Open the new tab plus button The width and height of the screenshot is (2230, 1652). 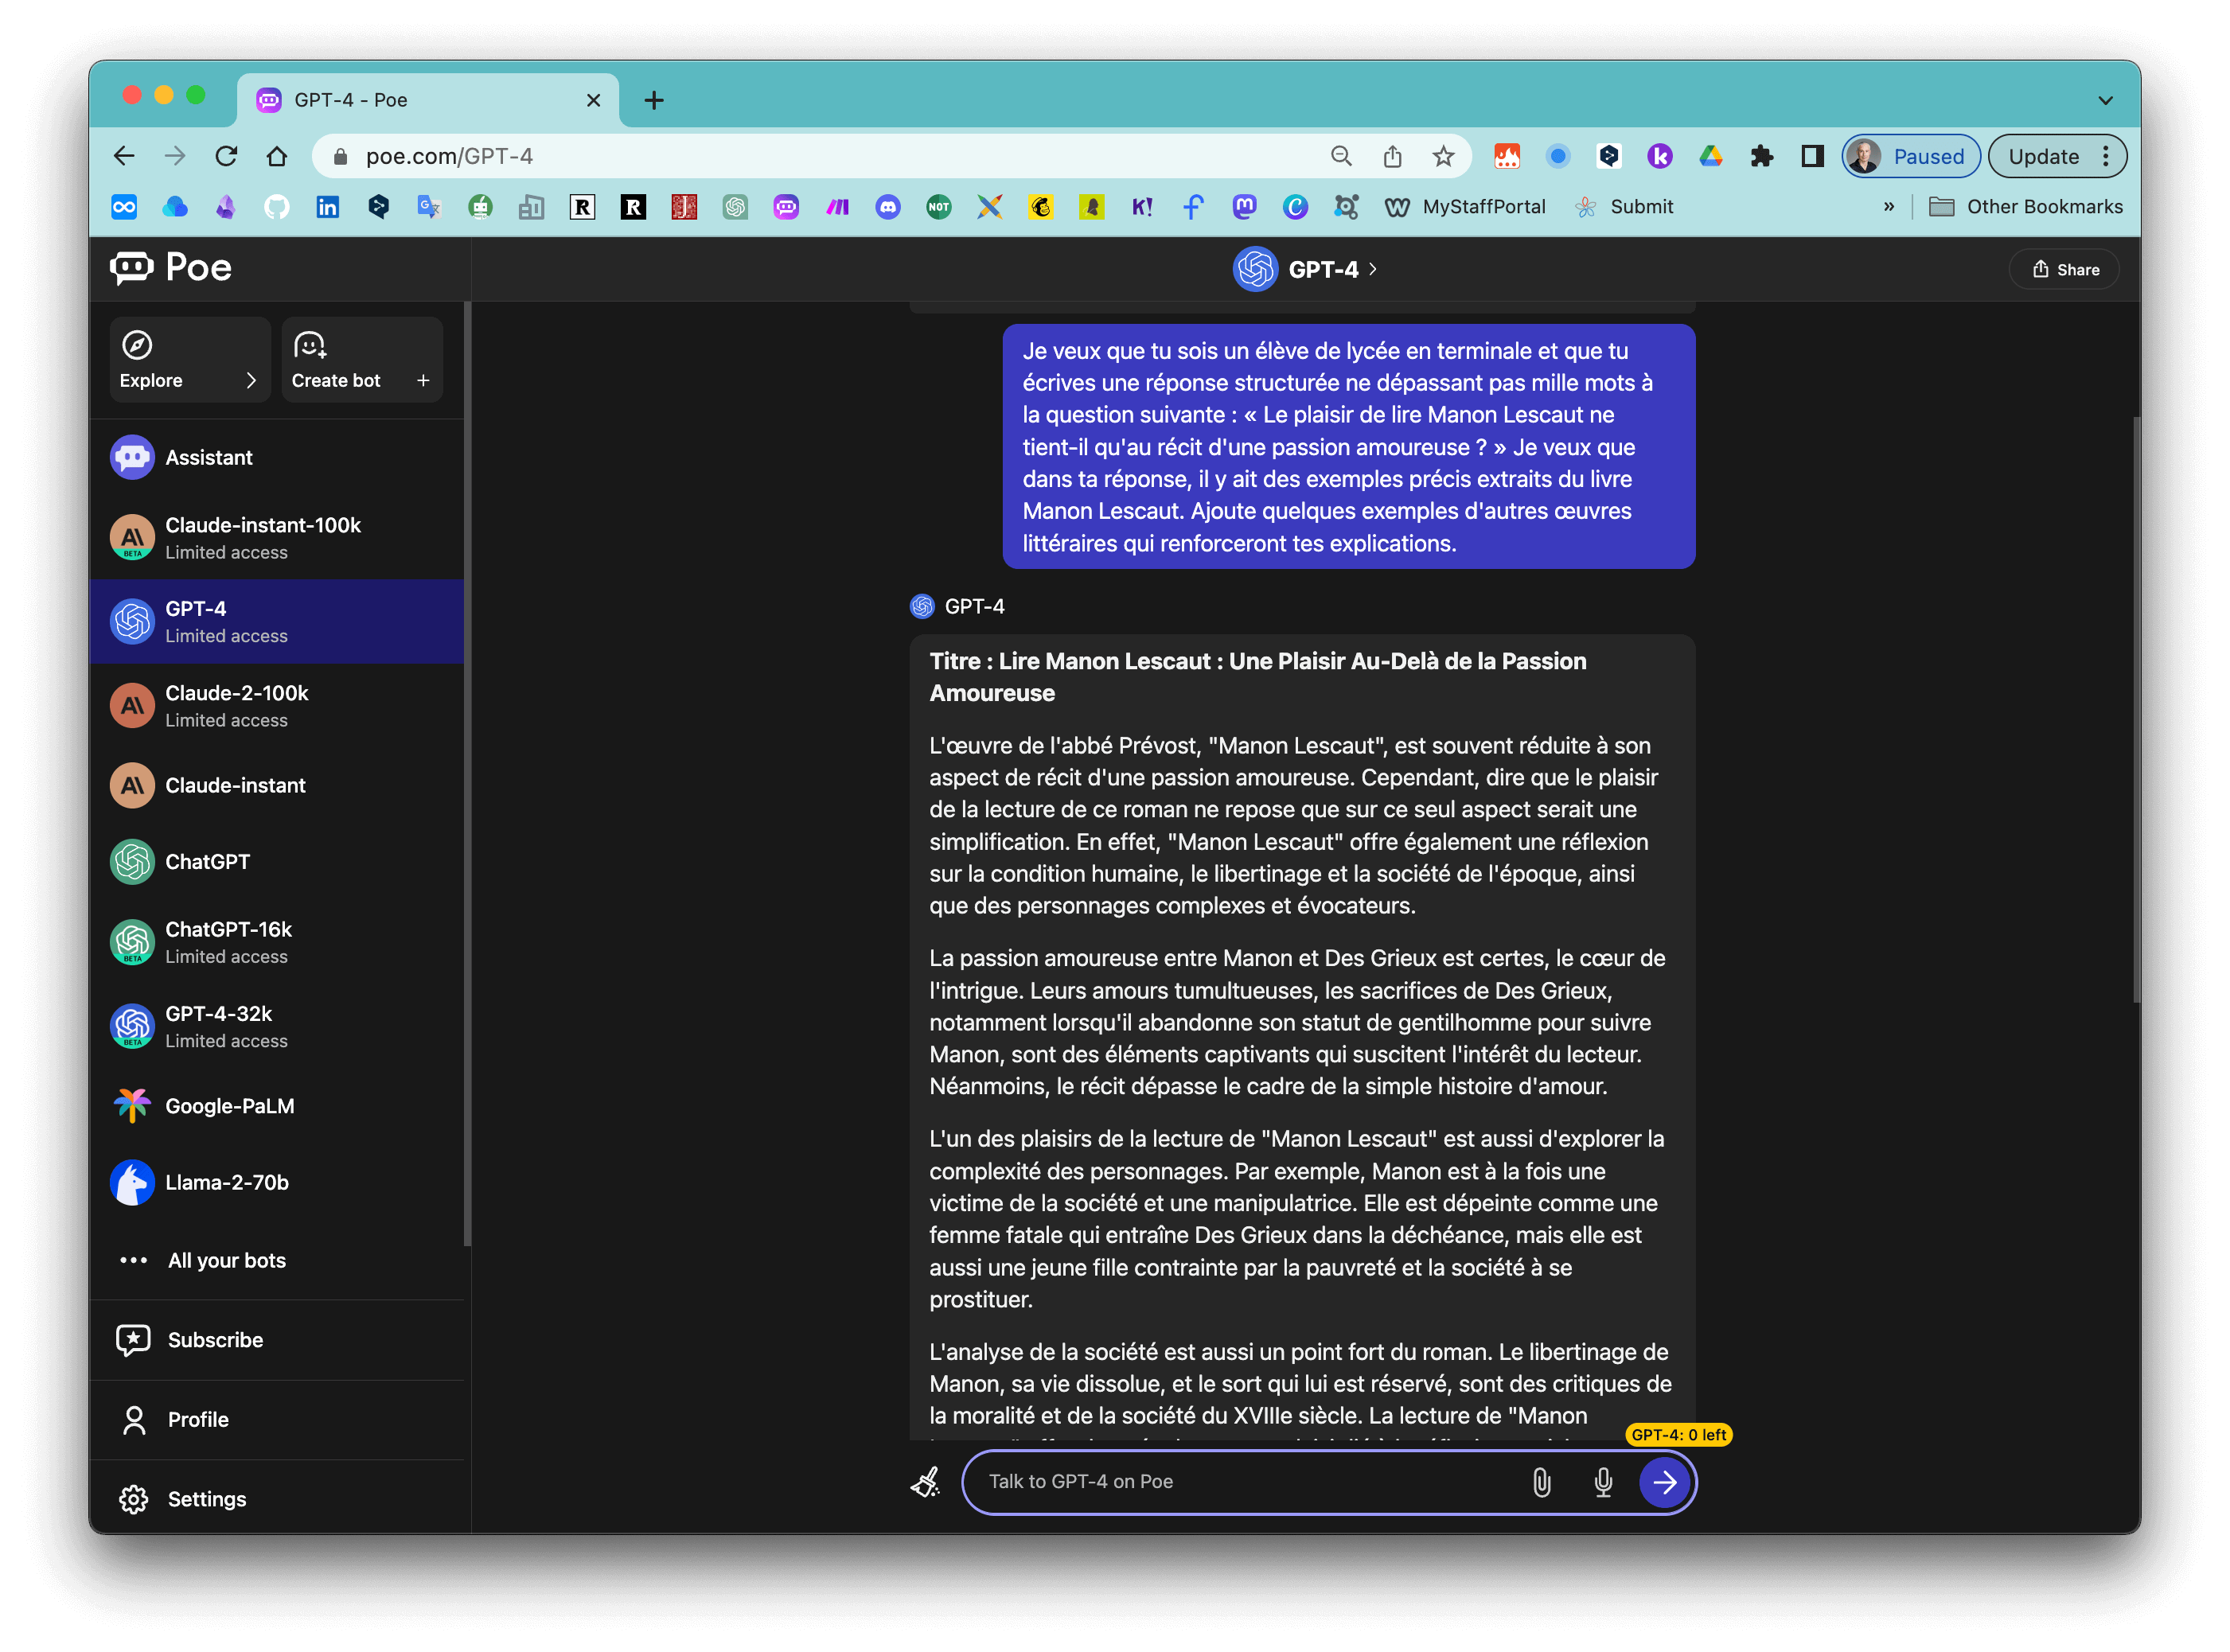click(654, 100)
